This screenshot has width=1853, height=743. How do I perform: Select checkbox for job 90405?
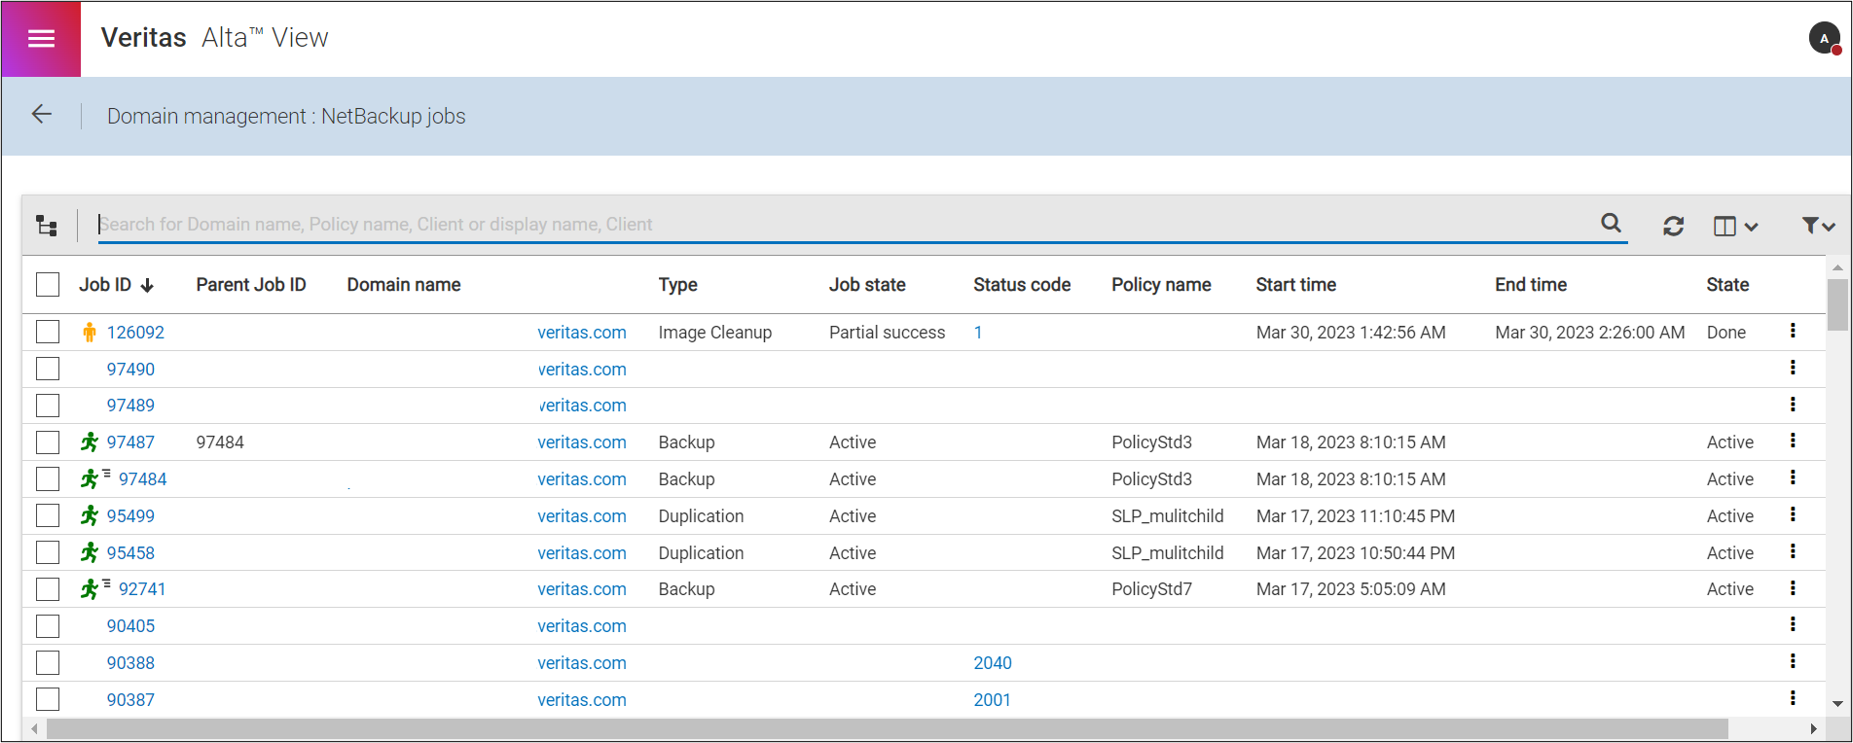coord(48,626)
